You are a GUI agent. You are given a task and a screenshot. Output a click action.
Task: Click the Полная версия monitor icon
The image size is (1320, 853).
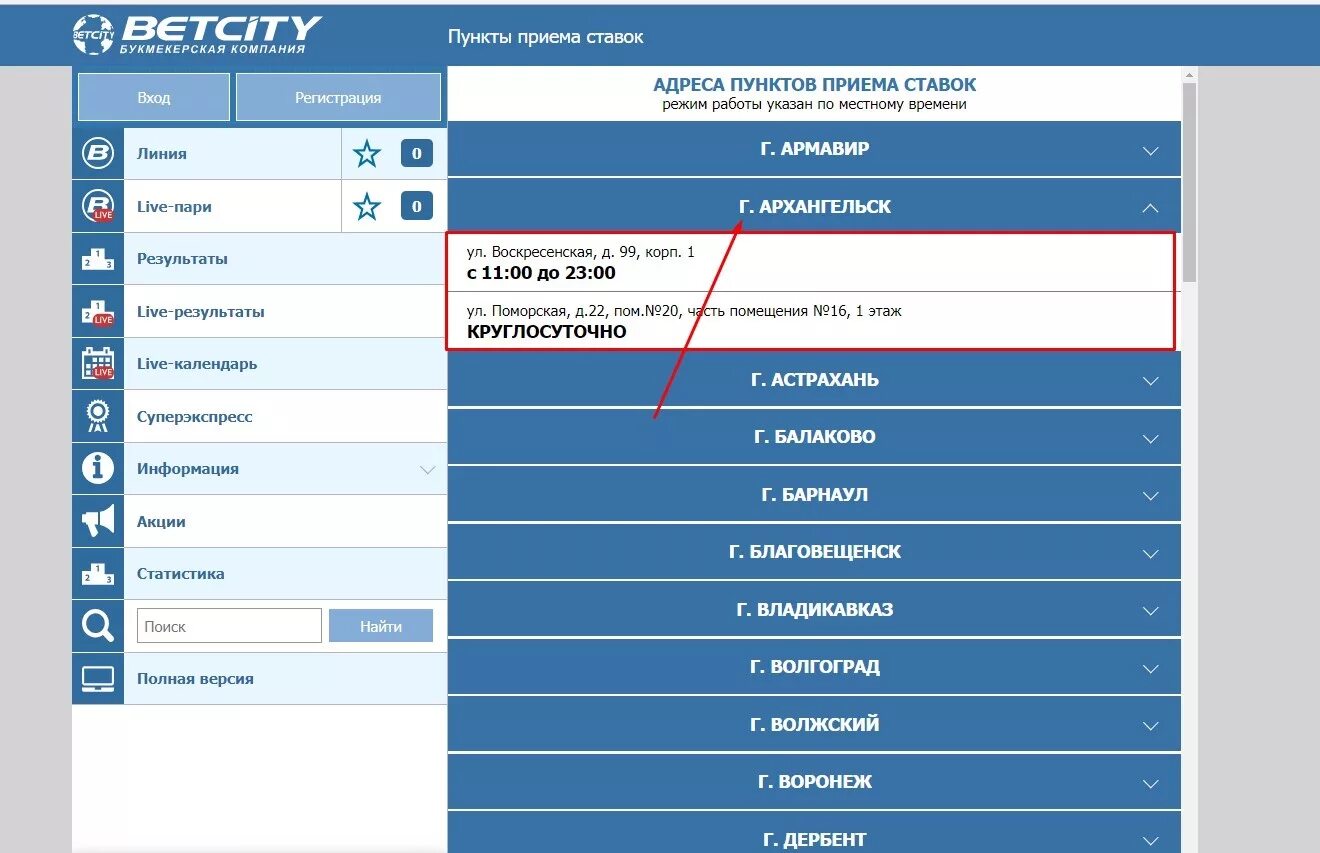click(98, 679)
